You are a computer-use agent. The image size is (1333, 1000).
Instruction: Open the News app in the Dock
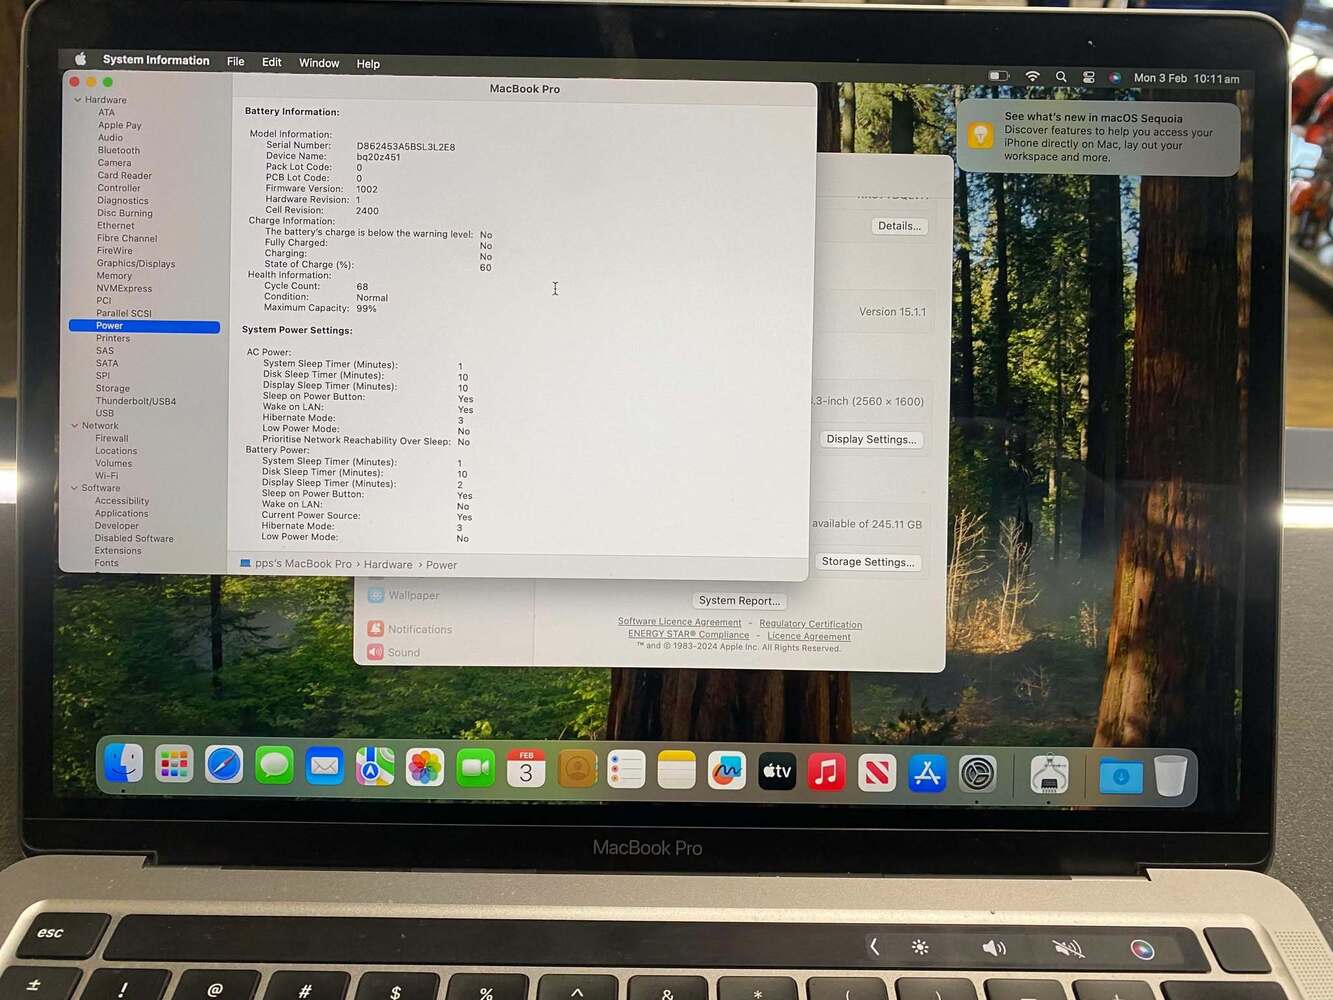877,773
